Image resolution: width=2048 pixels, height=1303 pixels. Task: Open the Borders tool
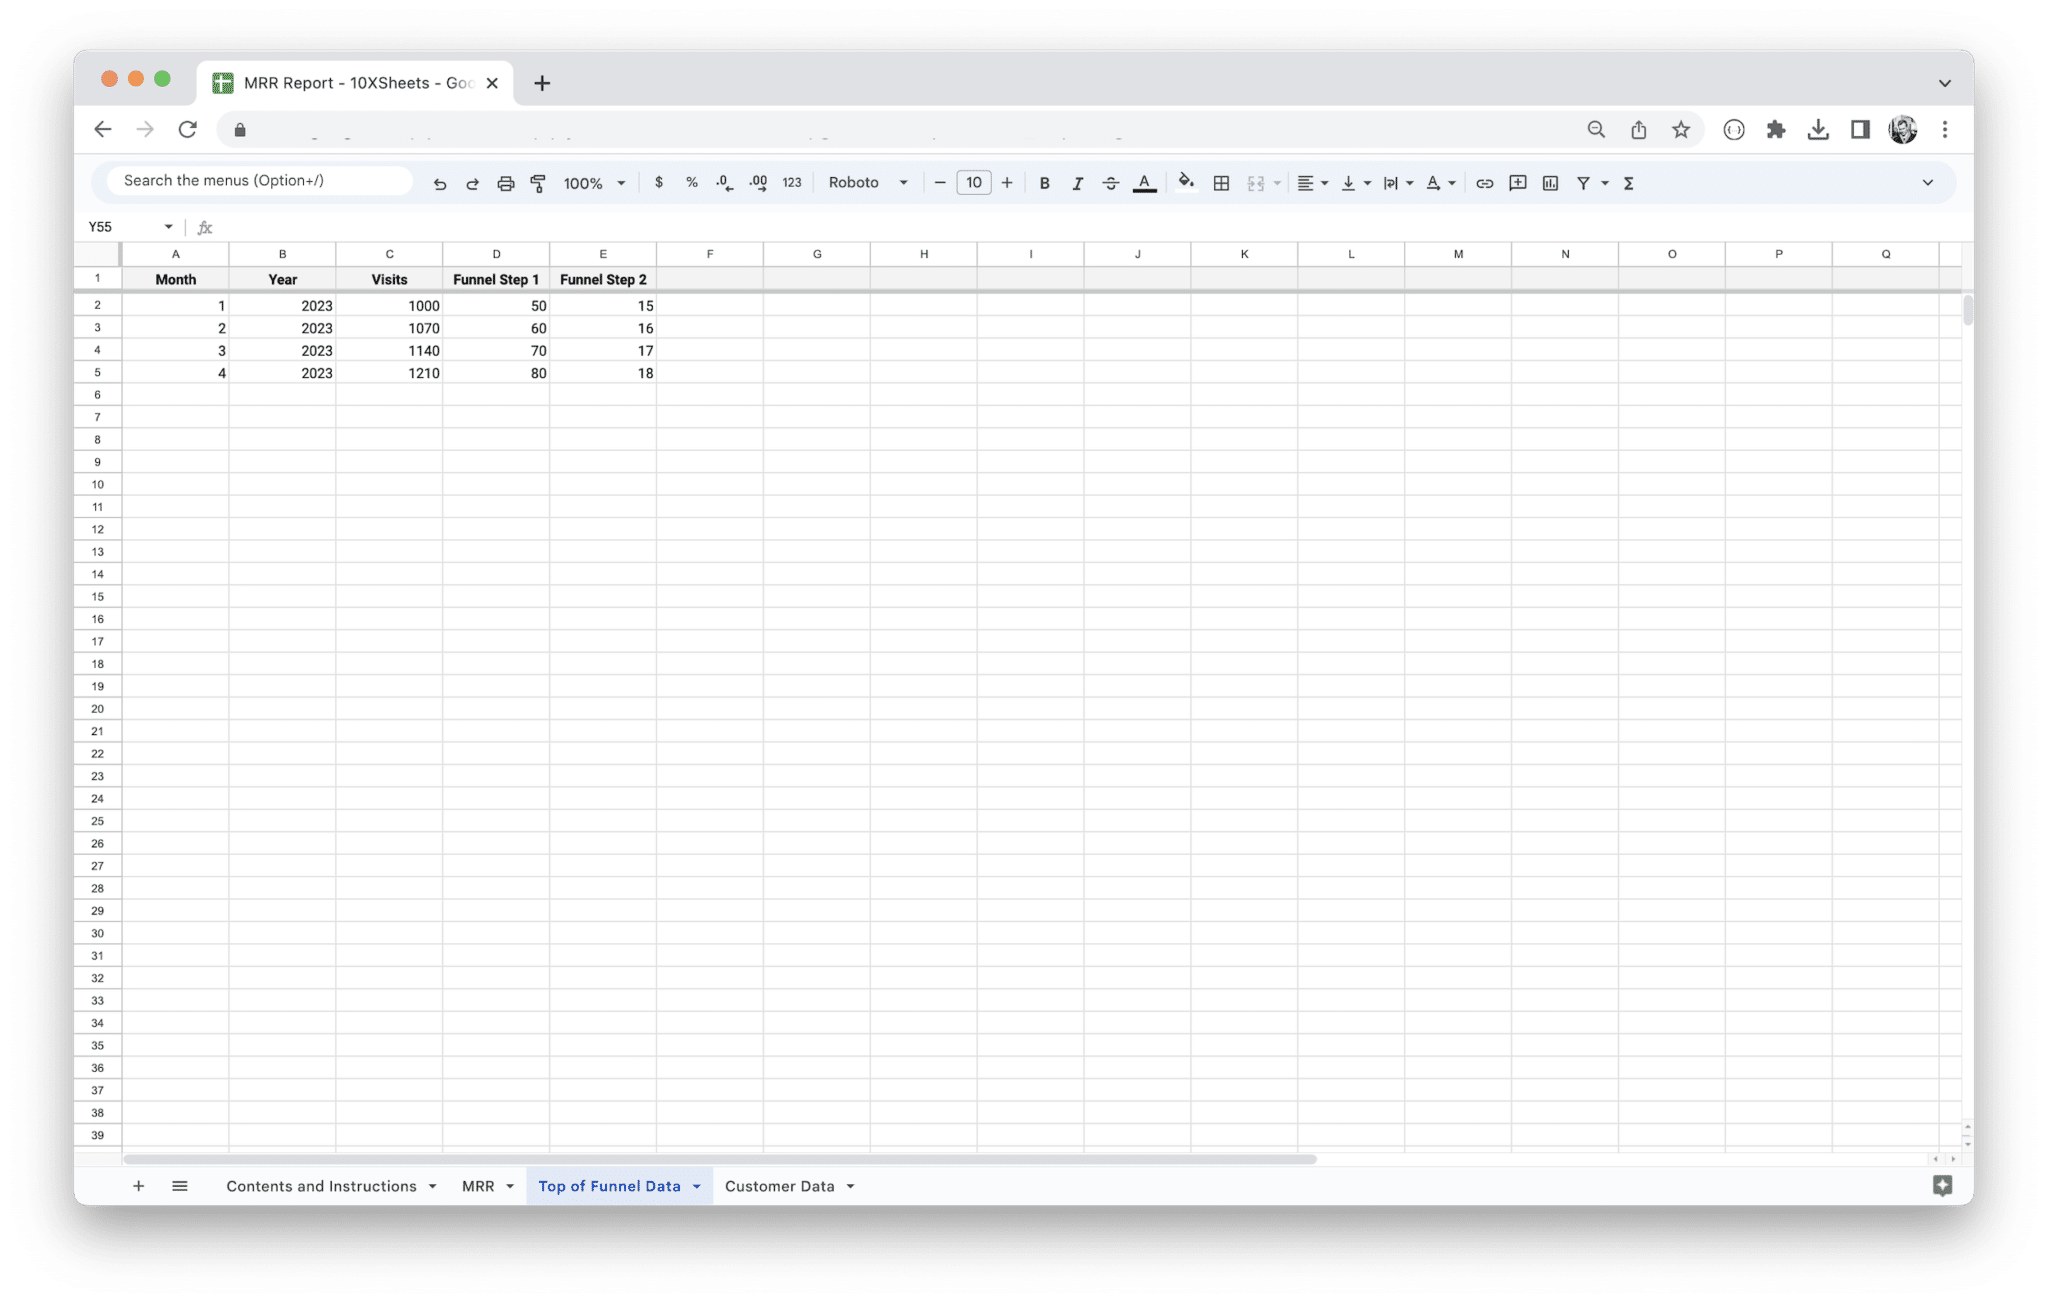pyautogui.click(x=1220, y=183)
